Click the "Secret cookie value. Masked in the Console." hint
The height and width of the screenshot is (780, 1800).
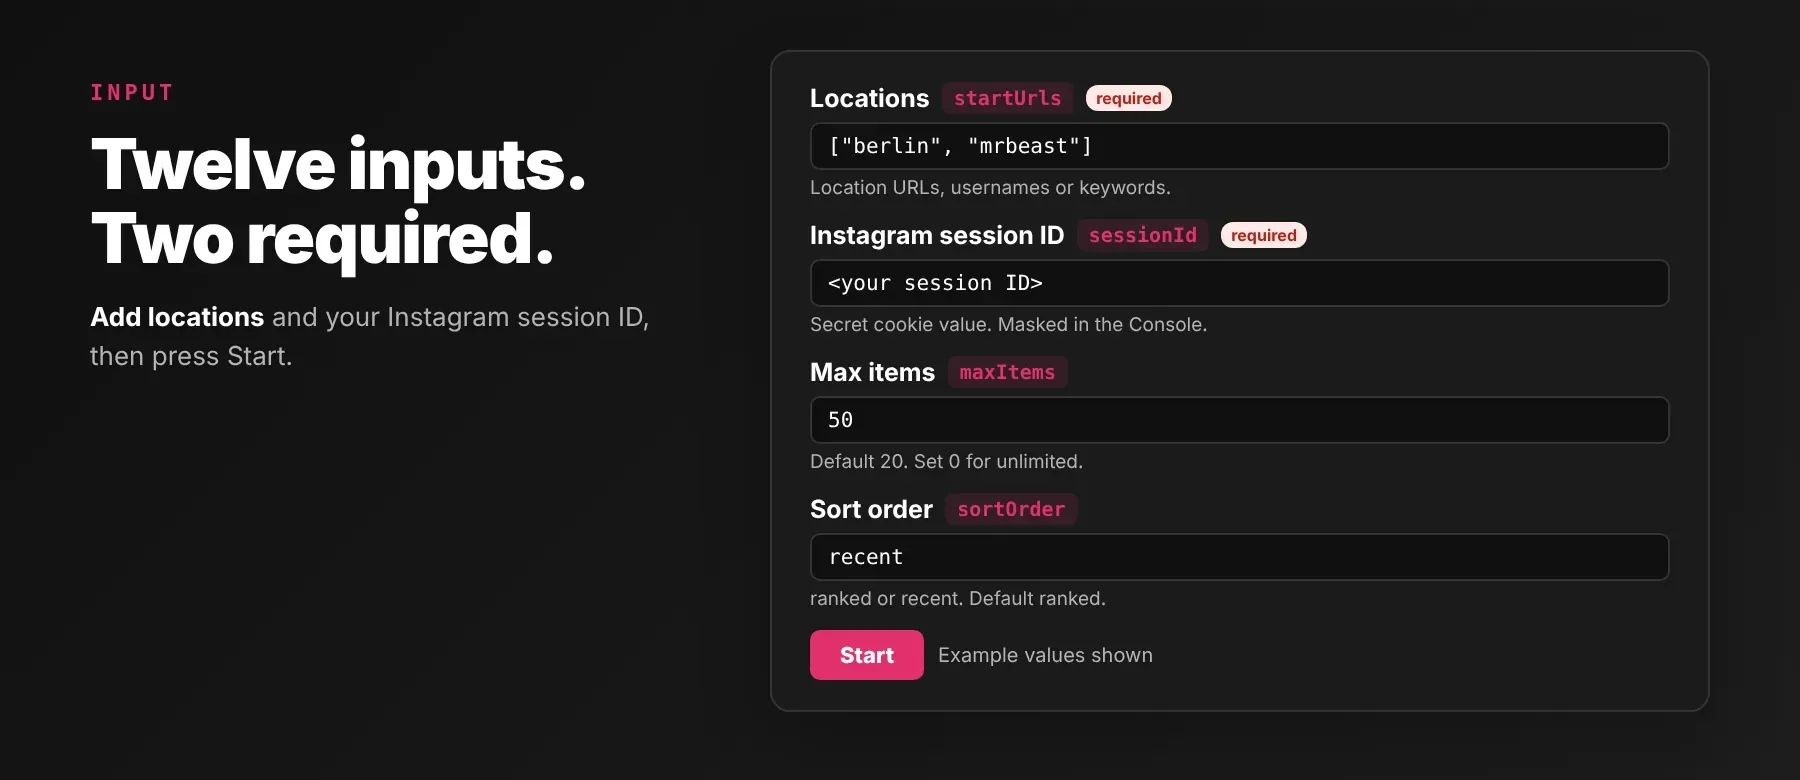[1008, 324]
